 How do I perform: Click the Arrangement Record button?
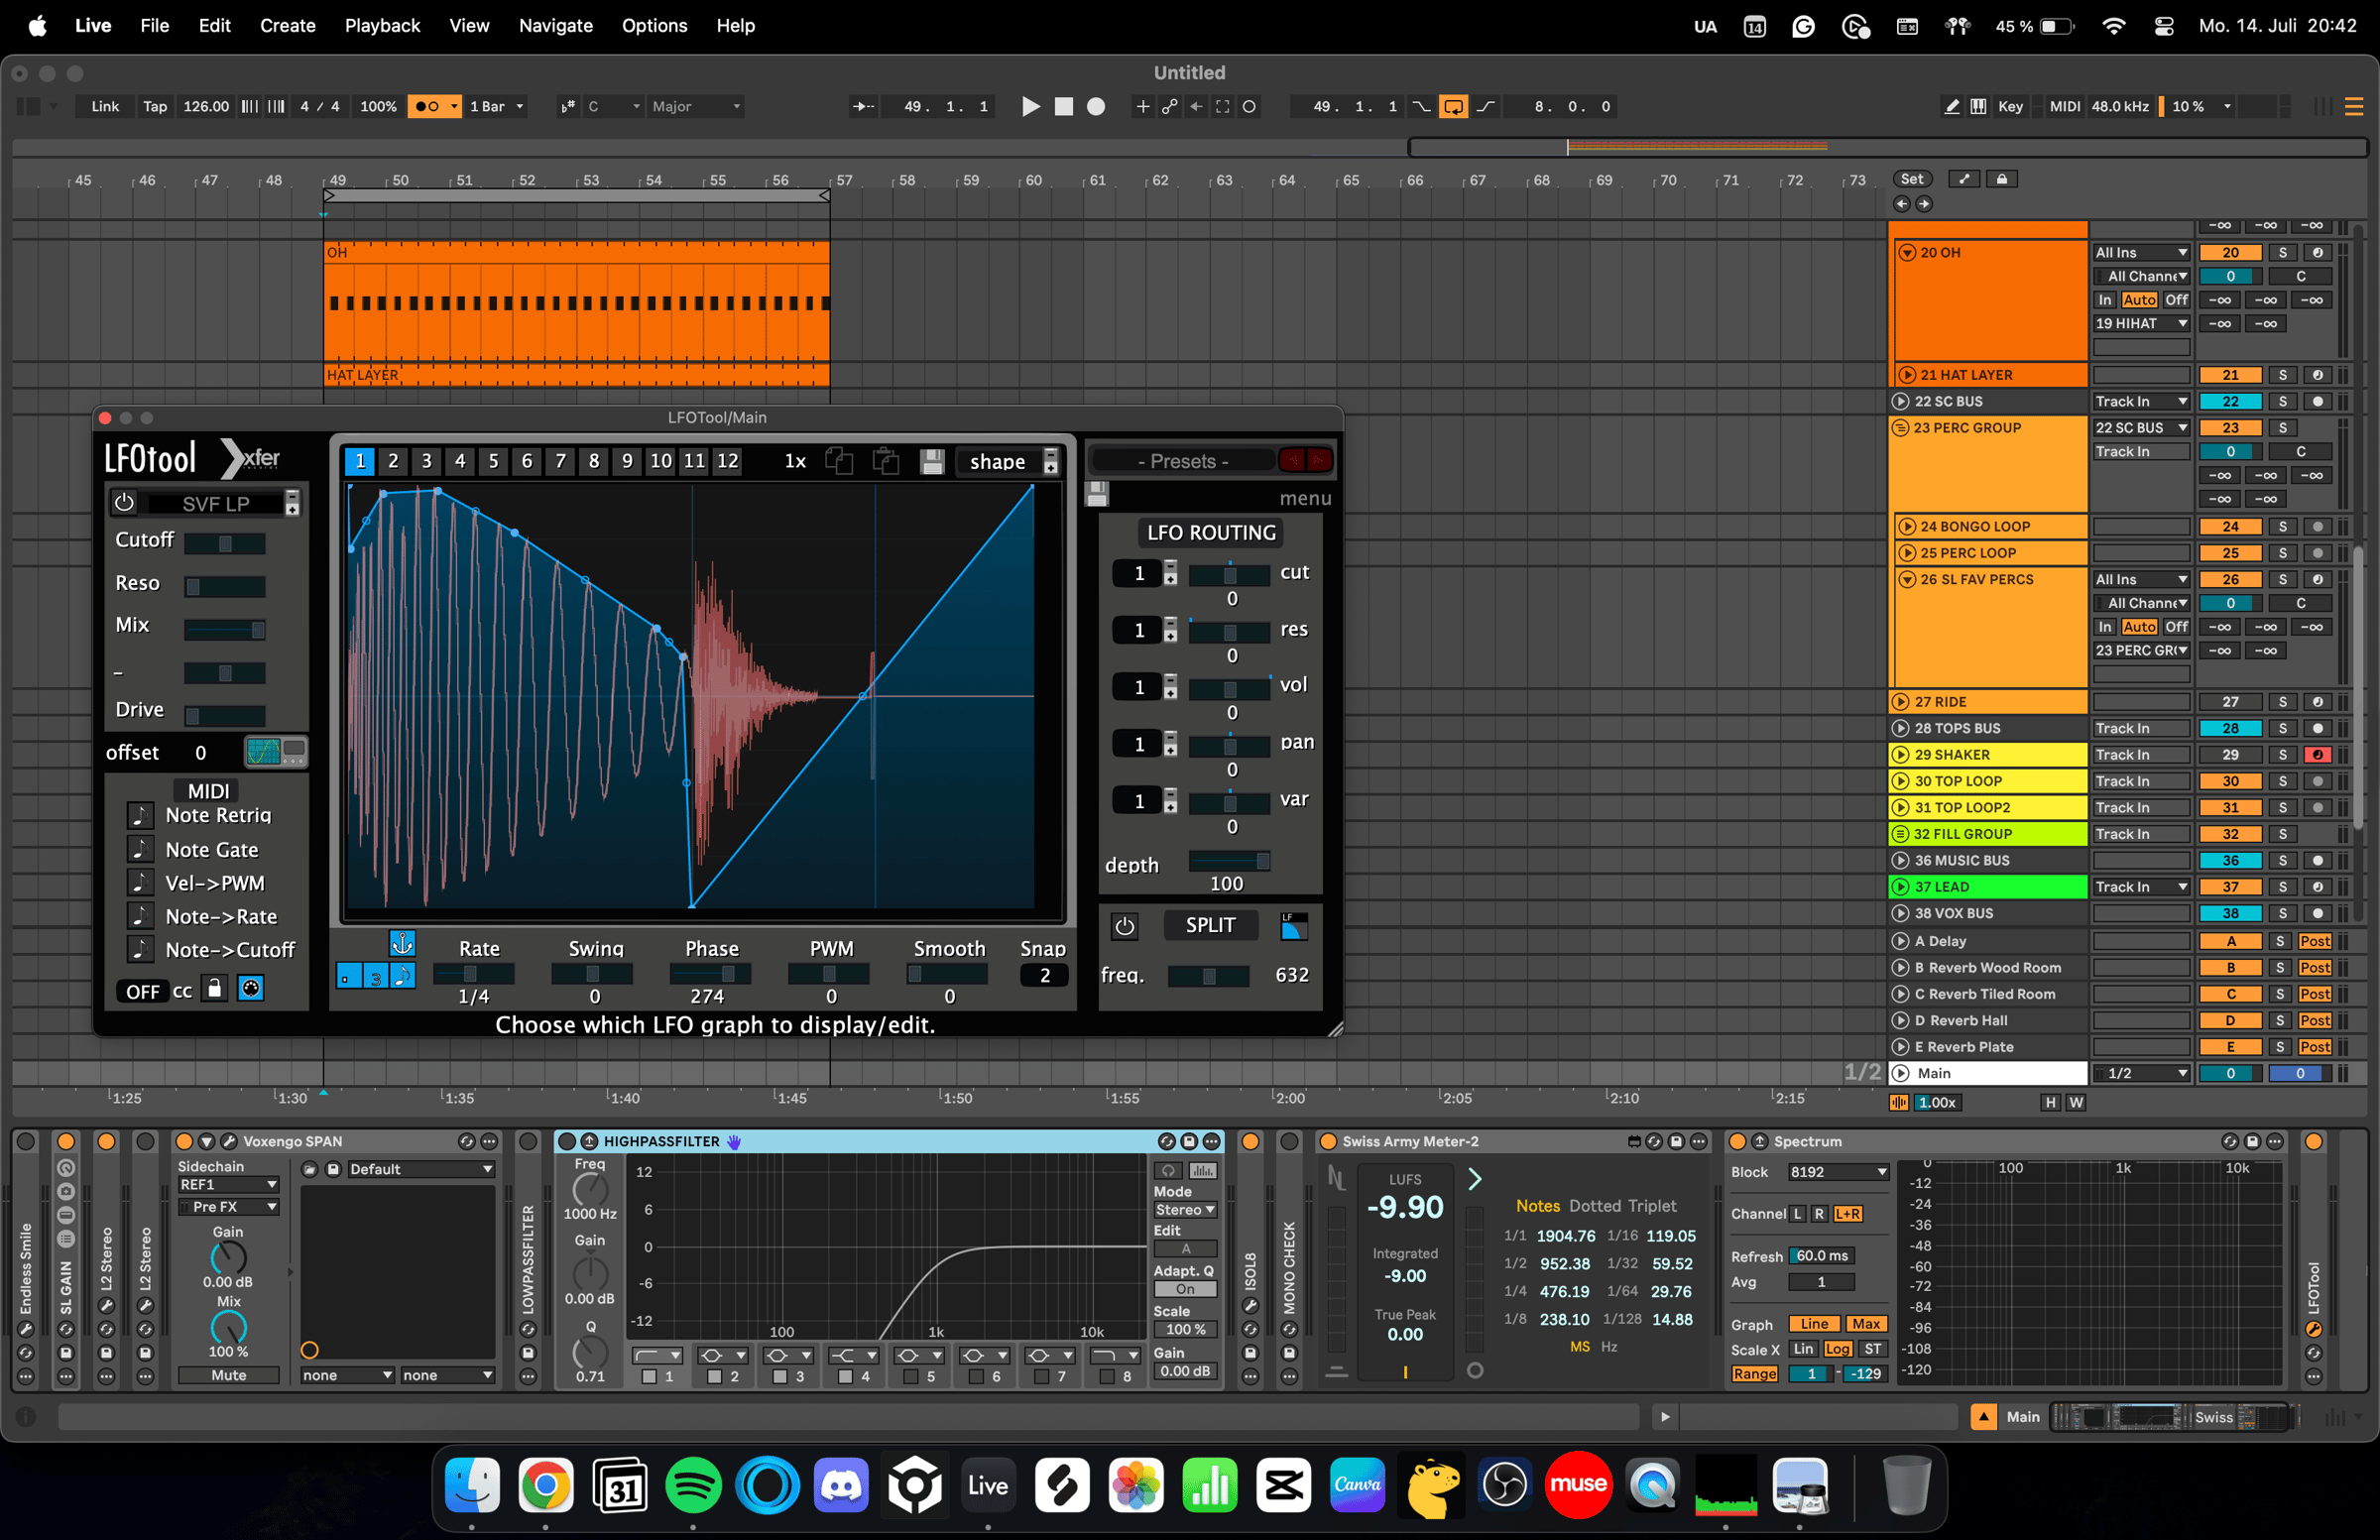tap(1096, 106)
